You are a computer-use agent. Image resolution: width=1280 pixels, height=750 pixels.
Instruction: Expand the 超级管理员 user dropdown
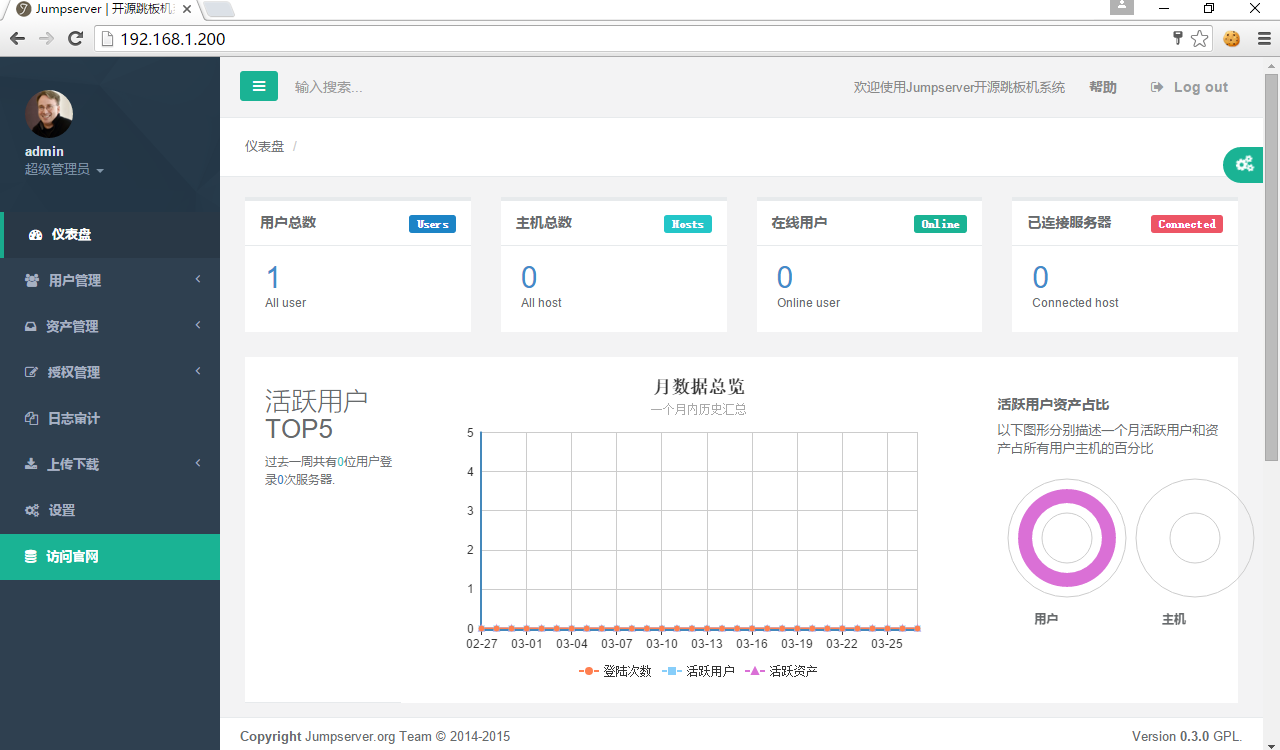(x=64, y=170)
